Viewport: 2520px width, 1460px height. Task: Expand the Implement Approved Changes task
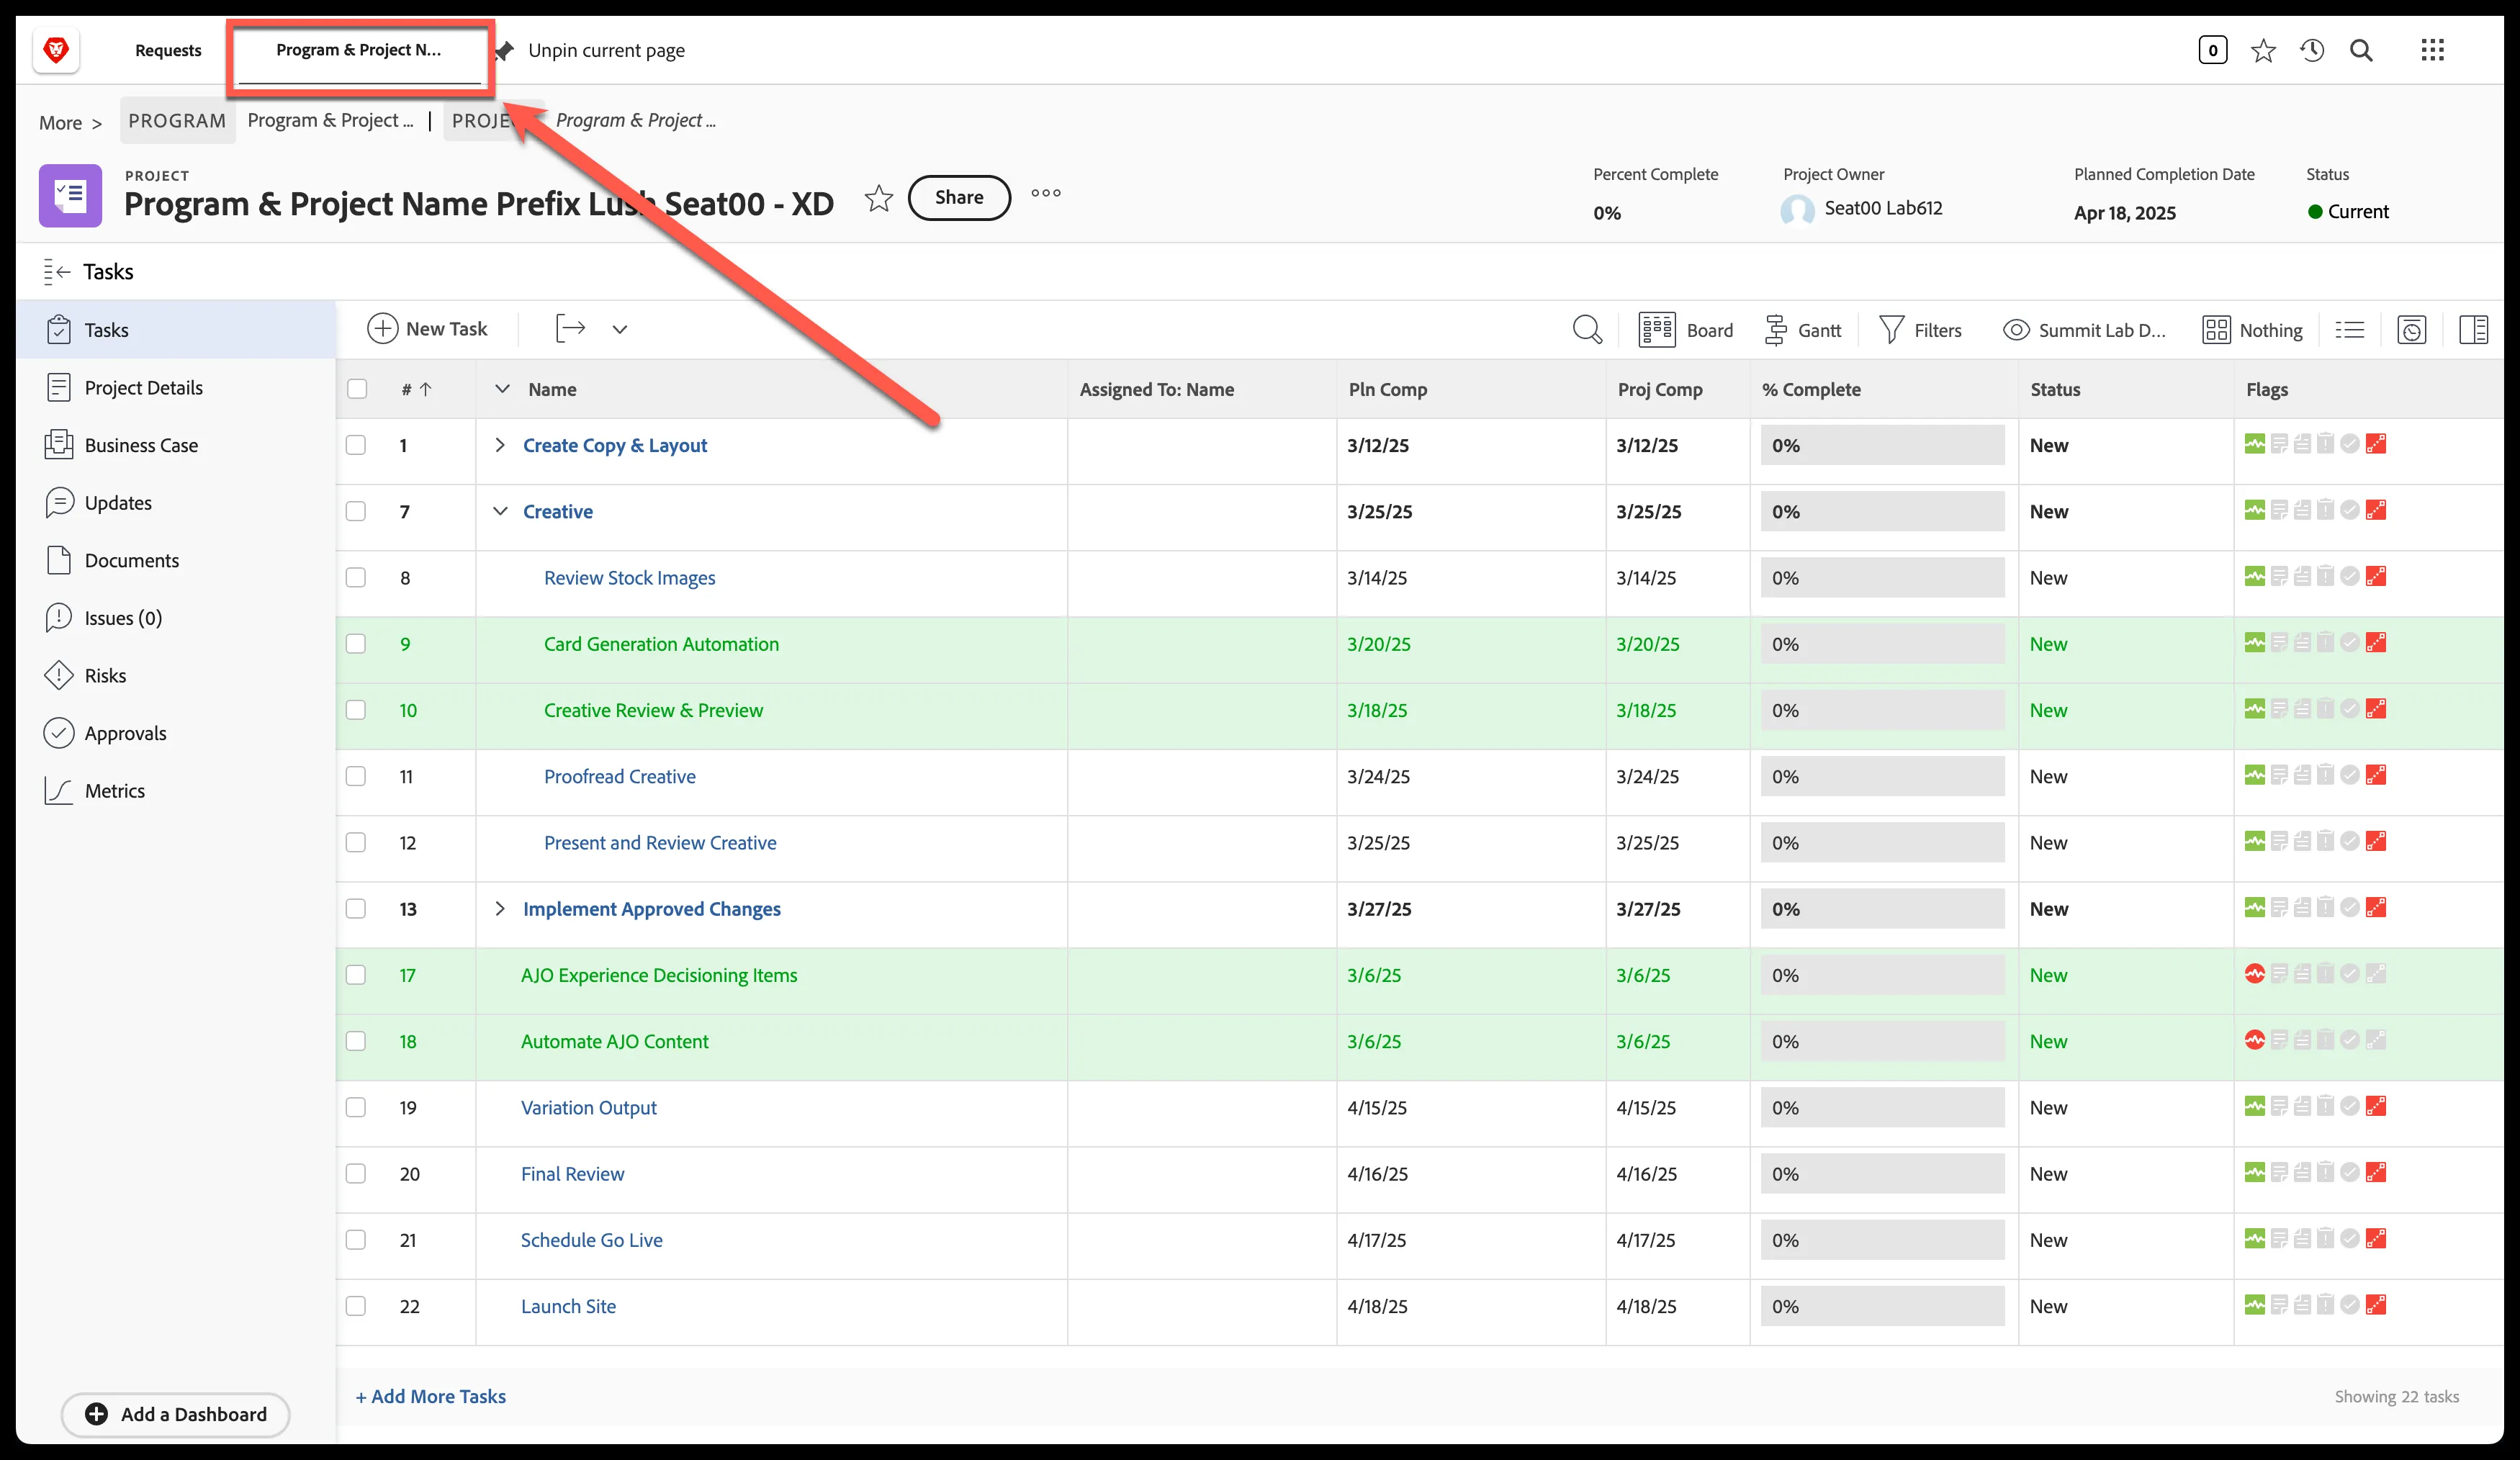pyautogui.click(x=500, y=909)
